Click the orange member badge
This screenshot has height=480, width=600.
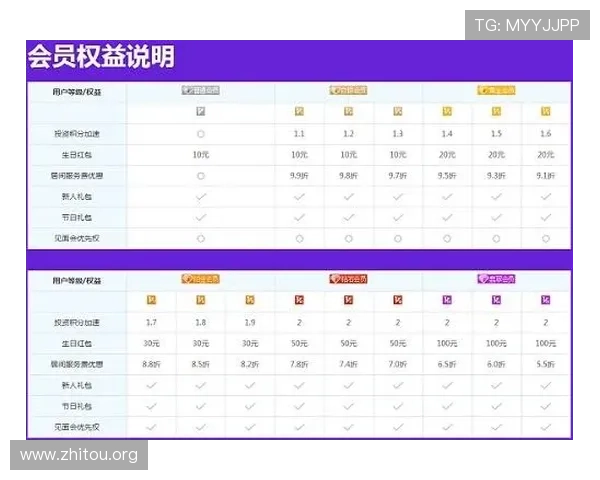[201, 279]
